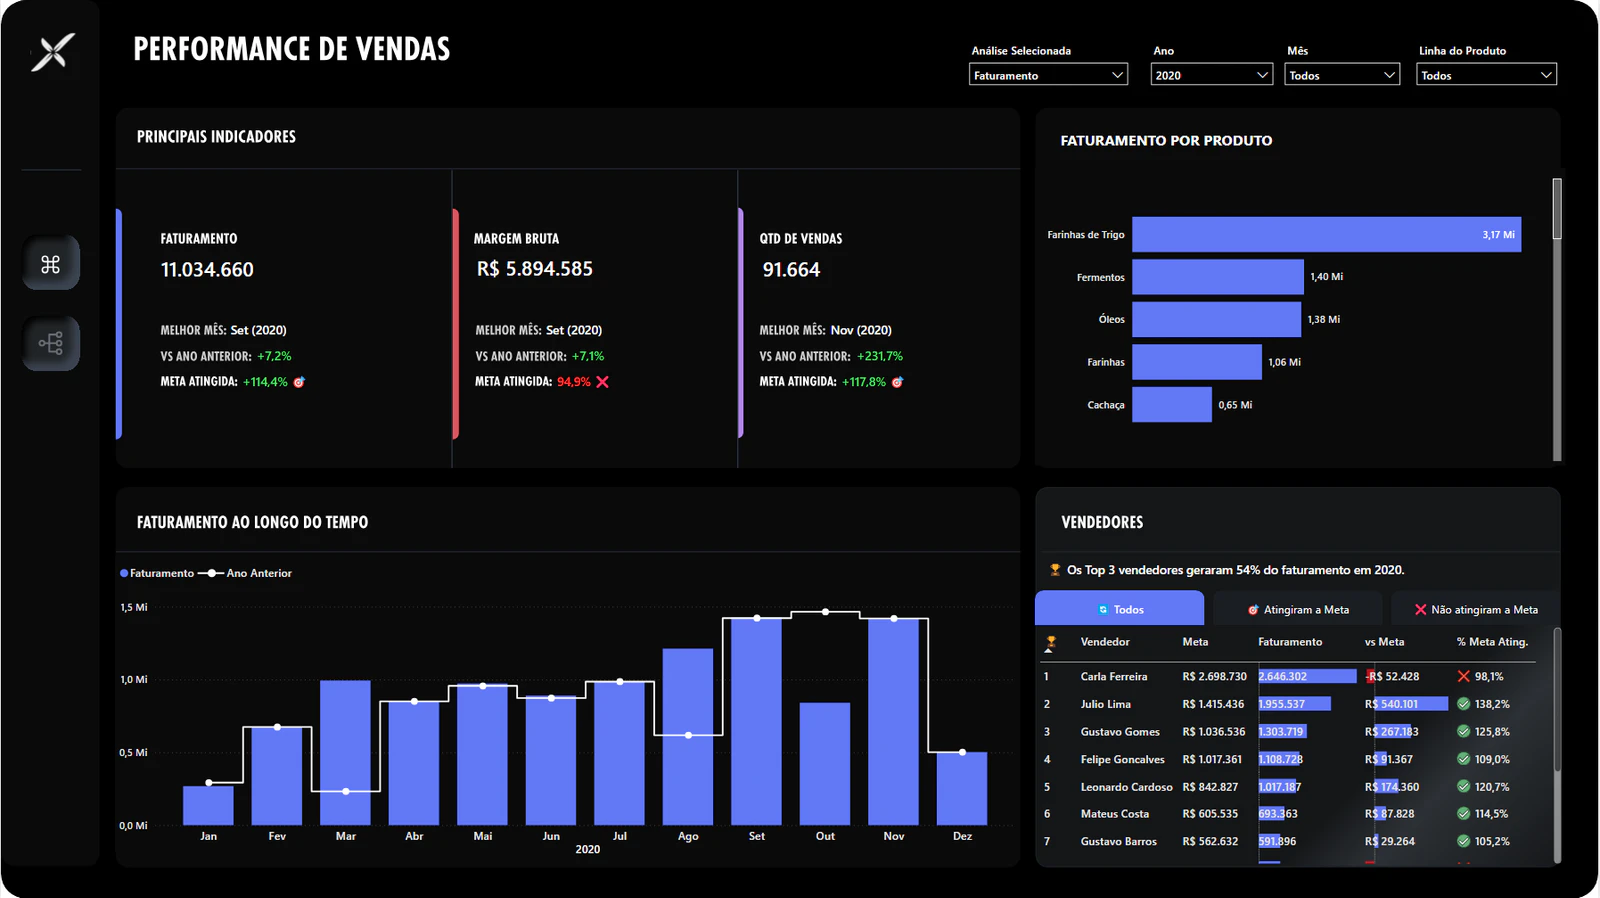Image resolution: width=1600 pixels, height=898 pixels.
Task: Click the Fermentos product bar
Action: point(1218,277)
